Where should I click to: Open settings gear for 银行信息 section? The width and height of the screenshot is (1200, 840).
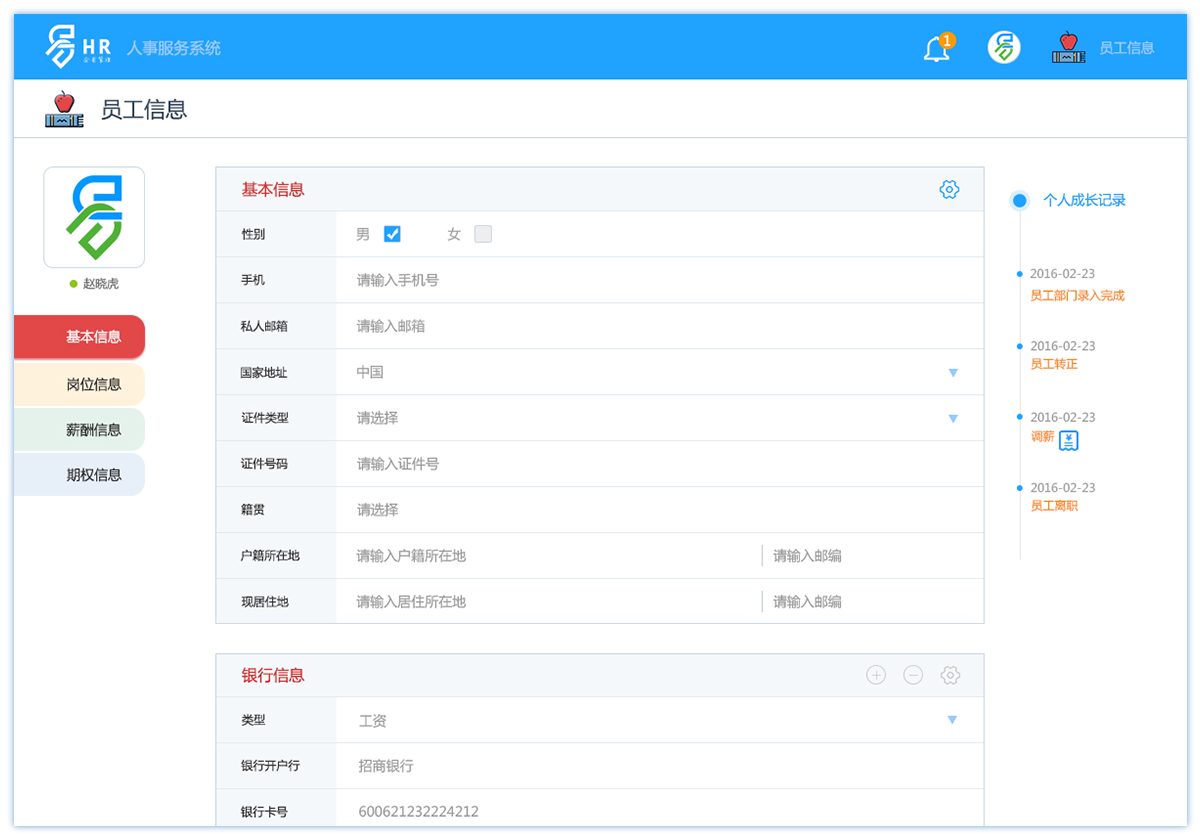[951, 675]
